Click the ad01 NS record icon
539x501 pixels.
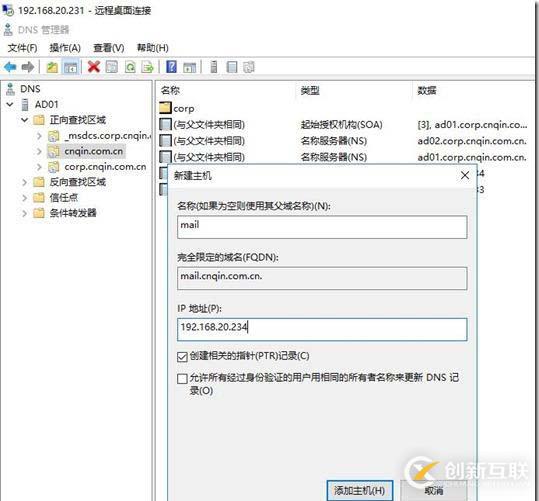coord(165,156)
